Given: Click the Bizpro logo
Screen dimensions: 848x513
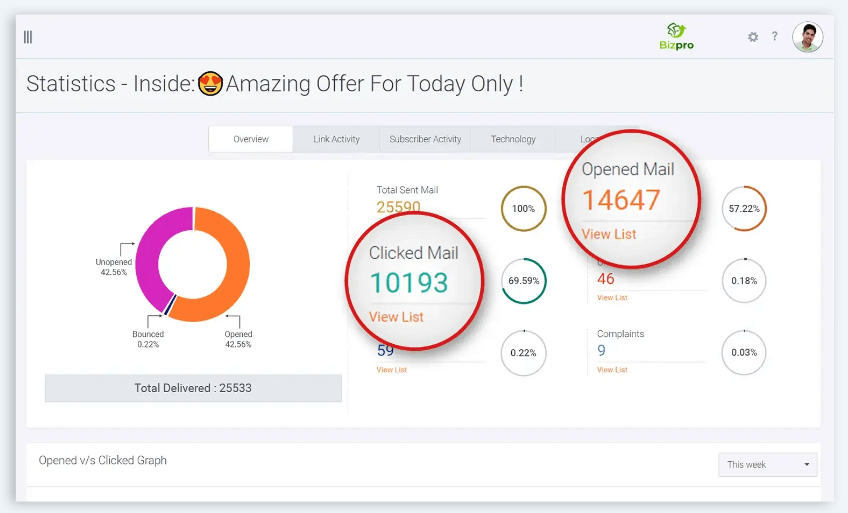Looking at the screenshot, I should 677,36.
